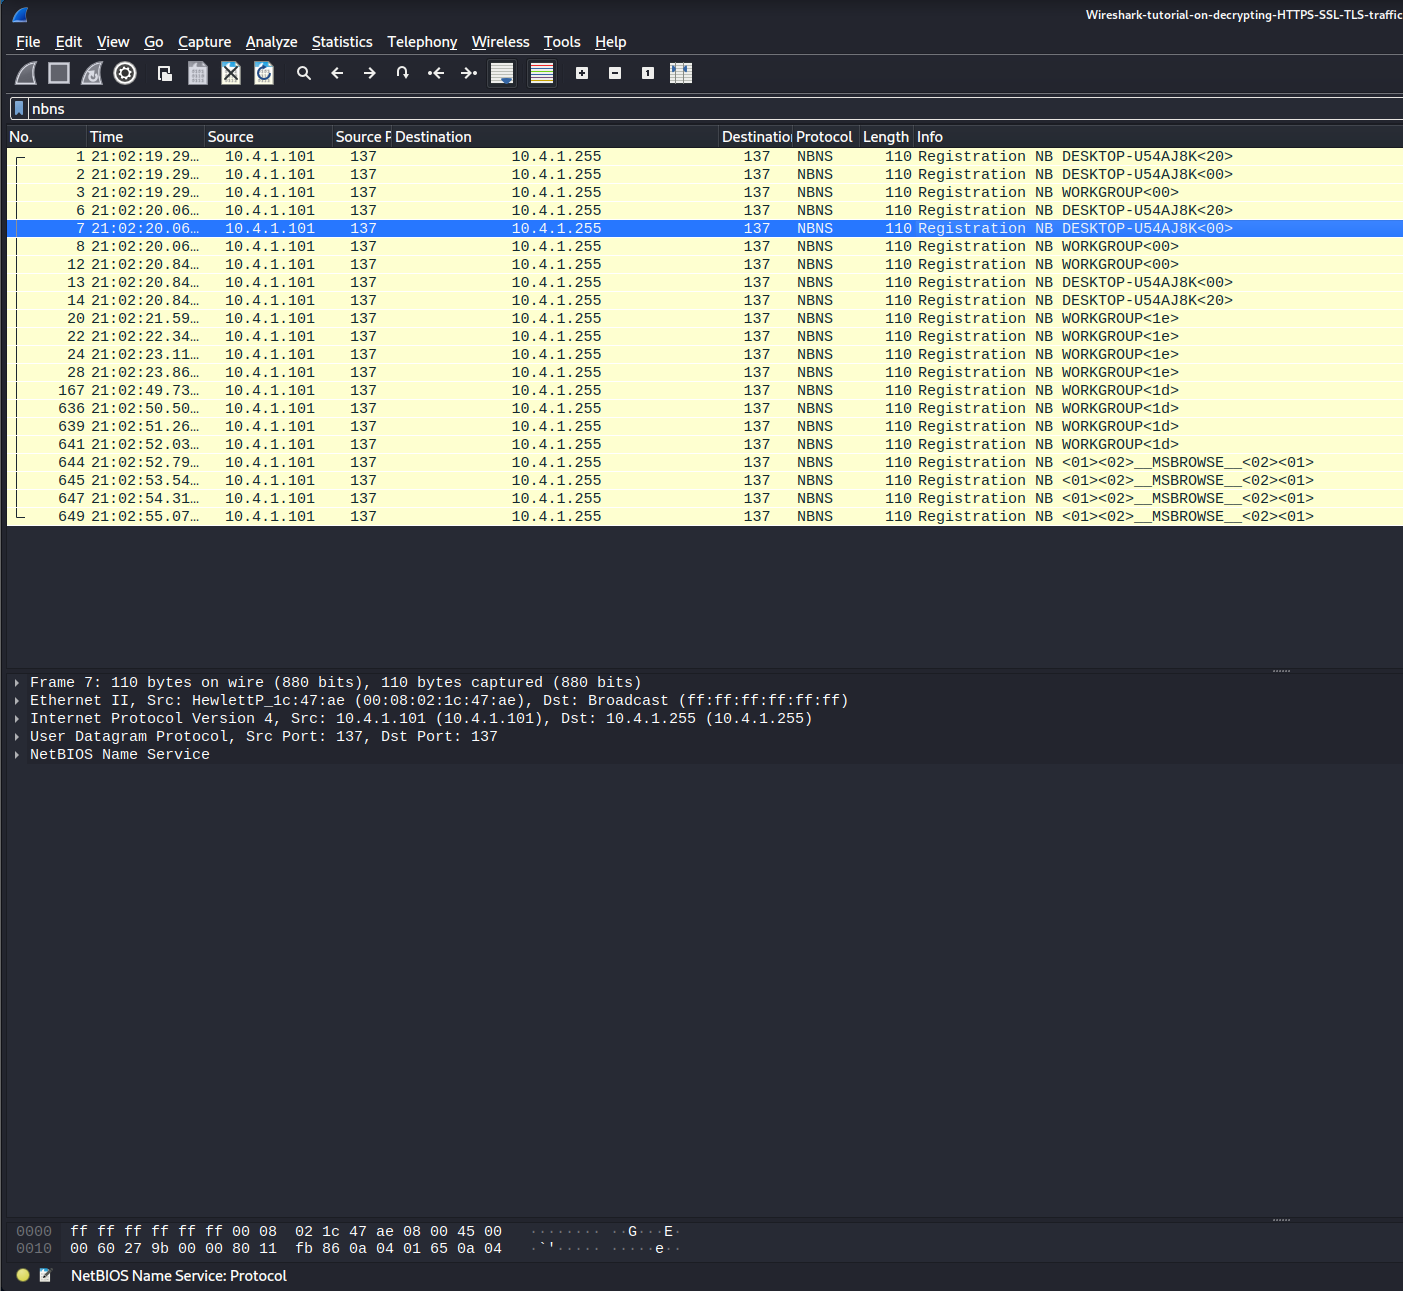Viewport: 1403px width, 1291px height.
Task: Sort by the Info column header
Action: 1159,137
